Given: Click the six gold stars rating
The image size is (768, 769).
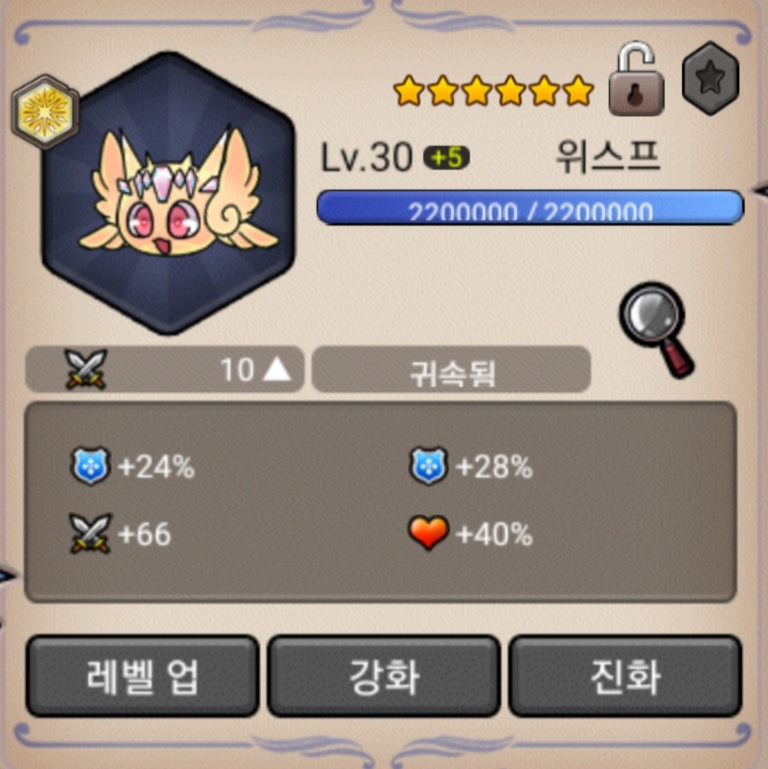Looking at the screenshot, I should click(x=494, y=91).
